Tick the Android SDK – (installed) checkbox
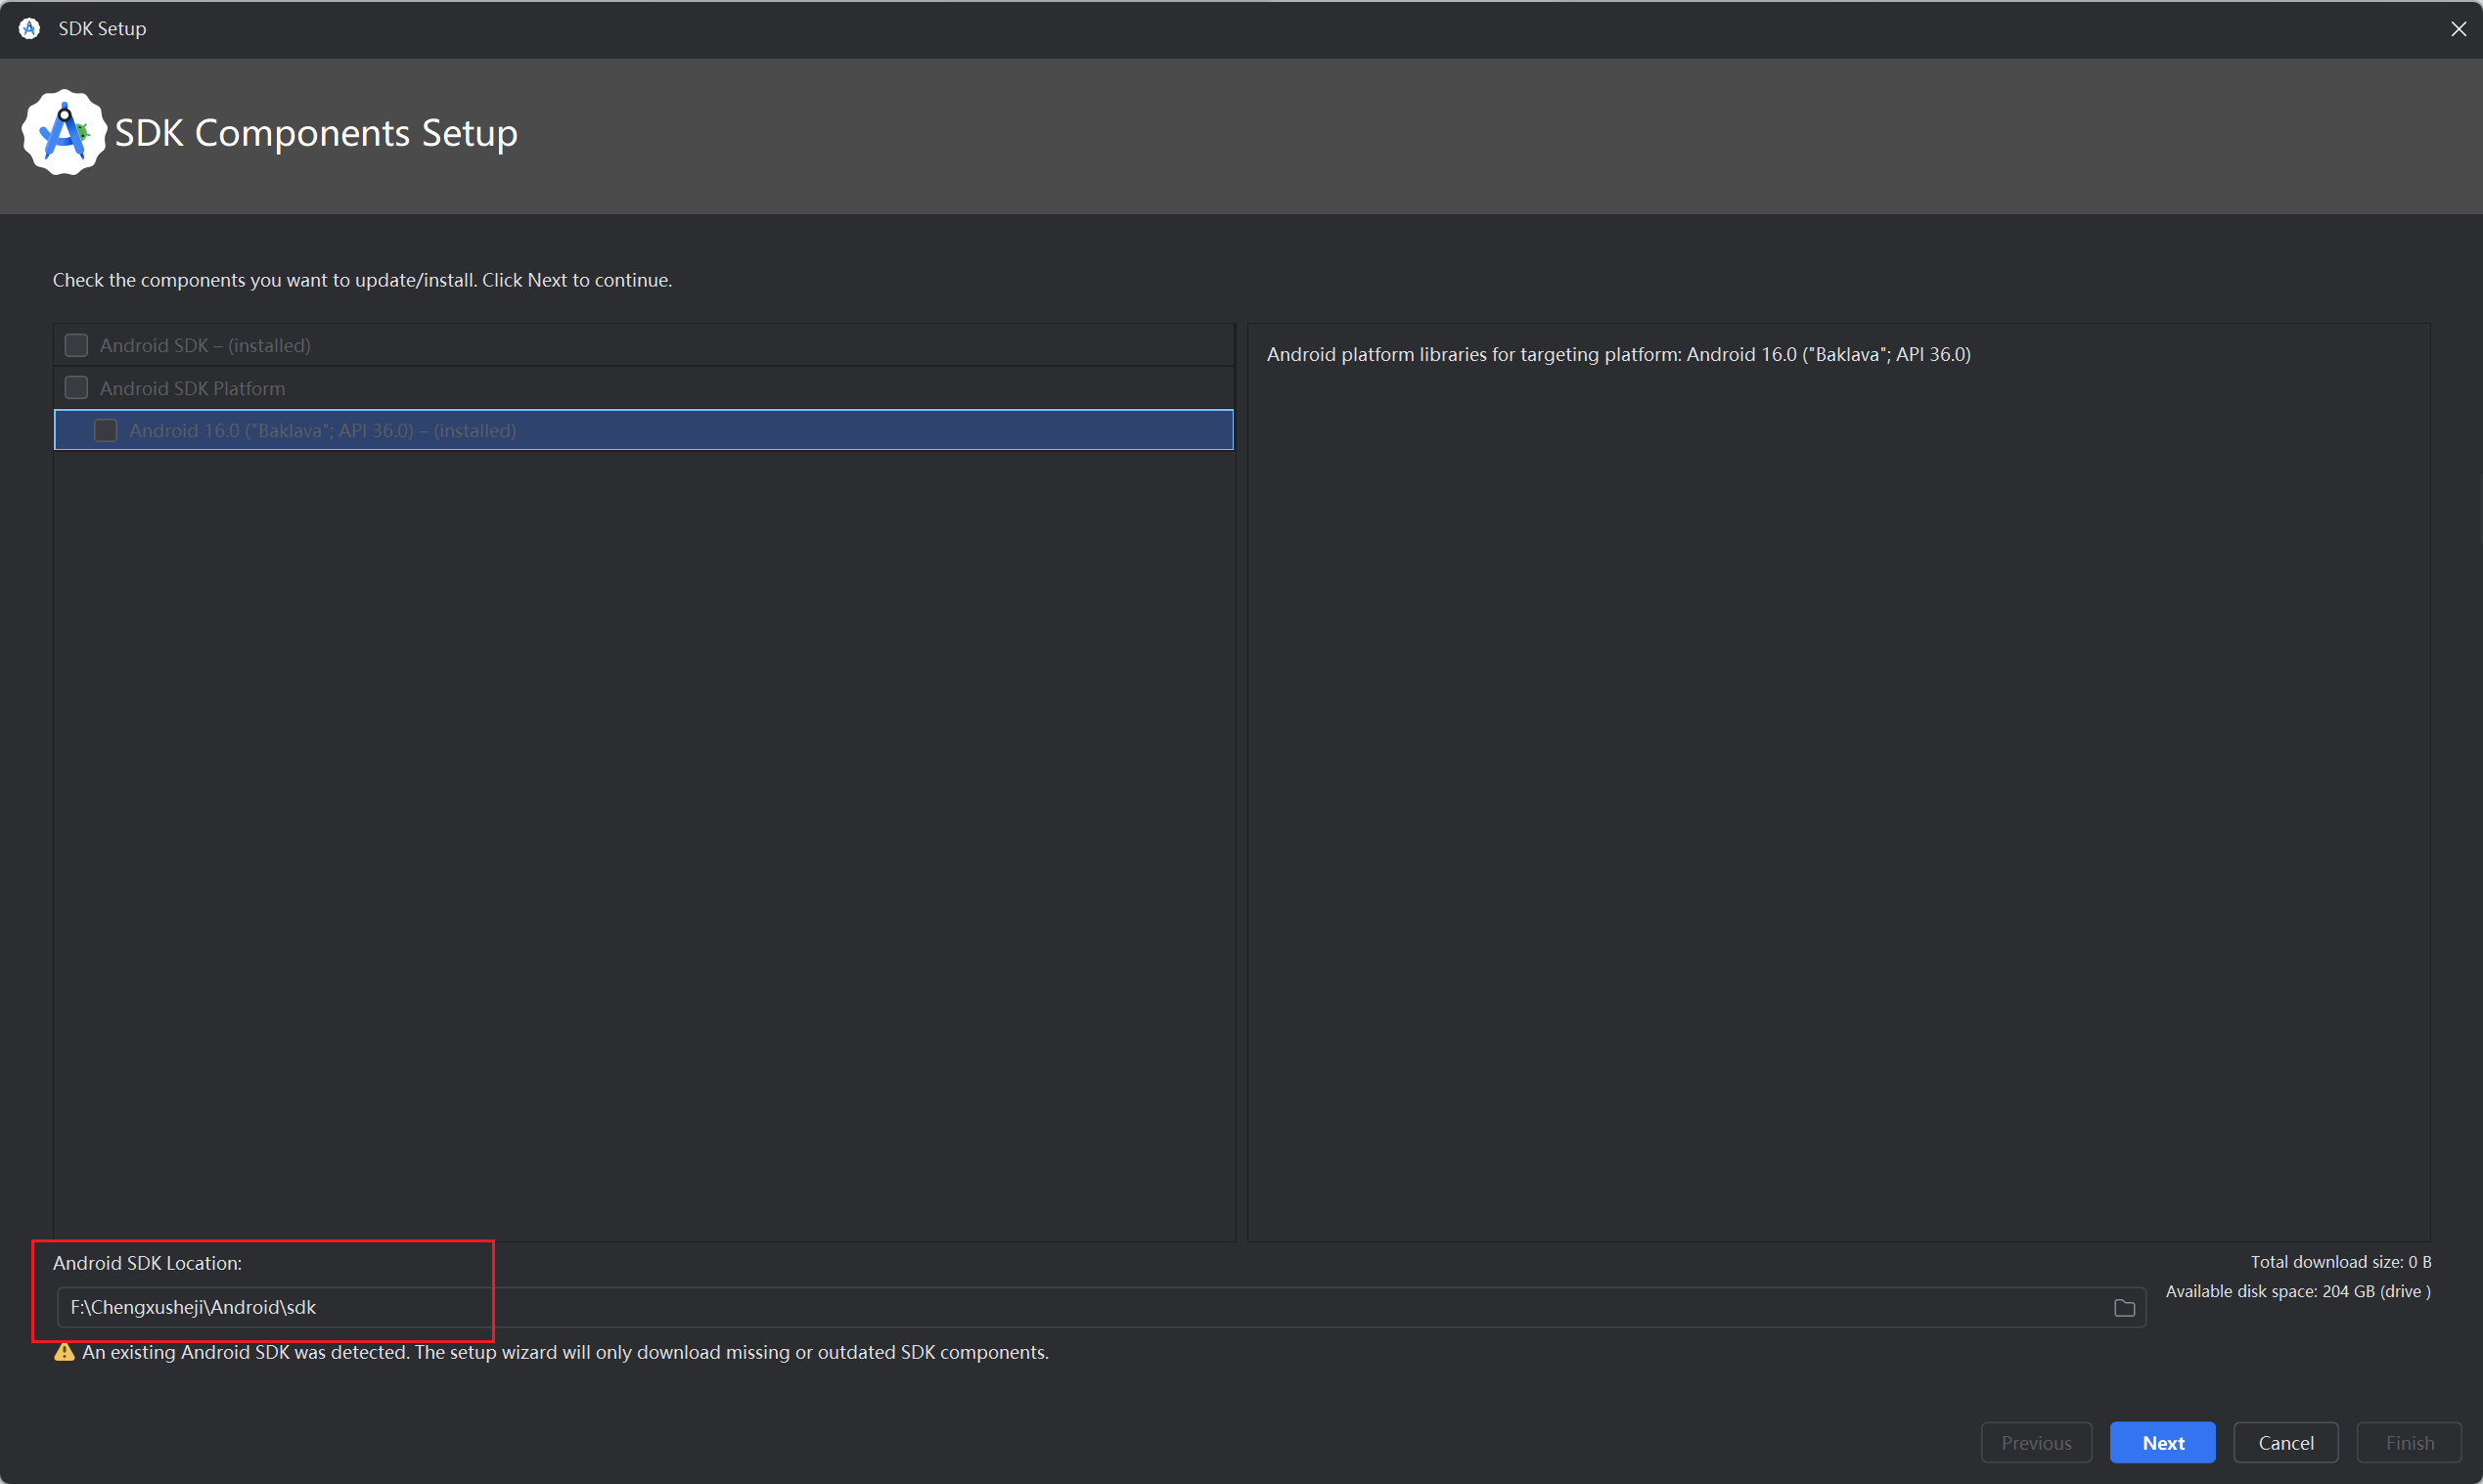2483x1484 pixels. (x=76, y=345)
